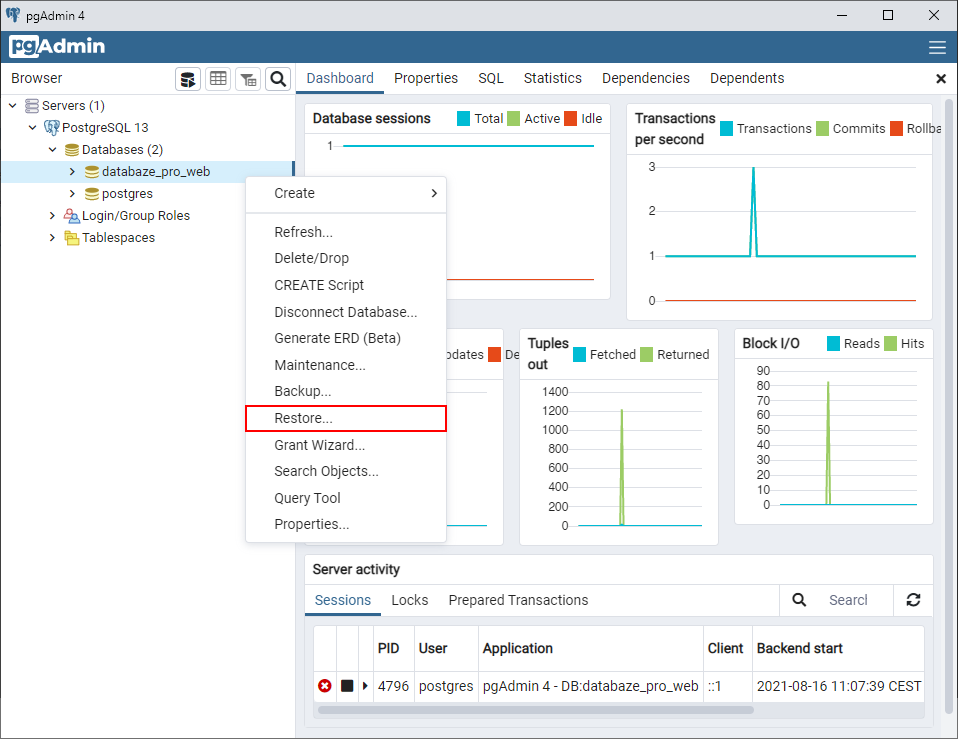The width and height of the screenshot is (958, 739).
Task: Click the Search objects magnifier icon
Action: tap(278, 79)
